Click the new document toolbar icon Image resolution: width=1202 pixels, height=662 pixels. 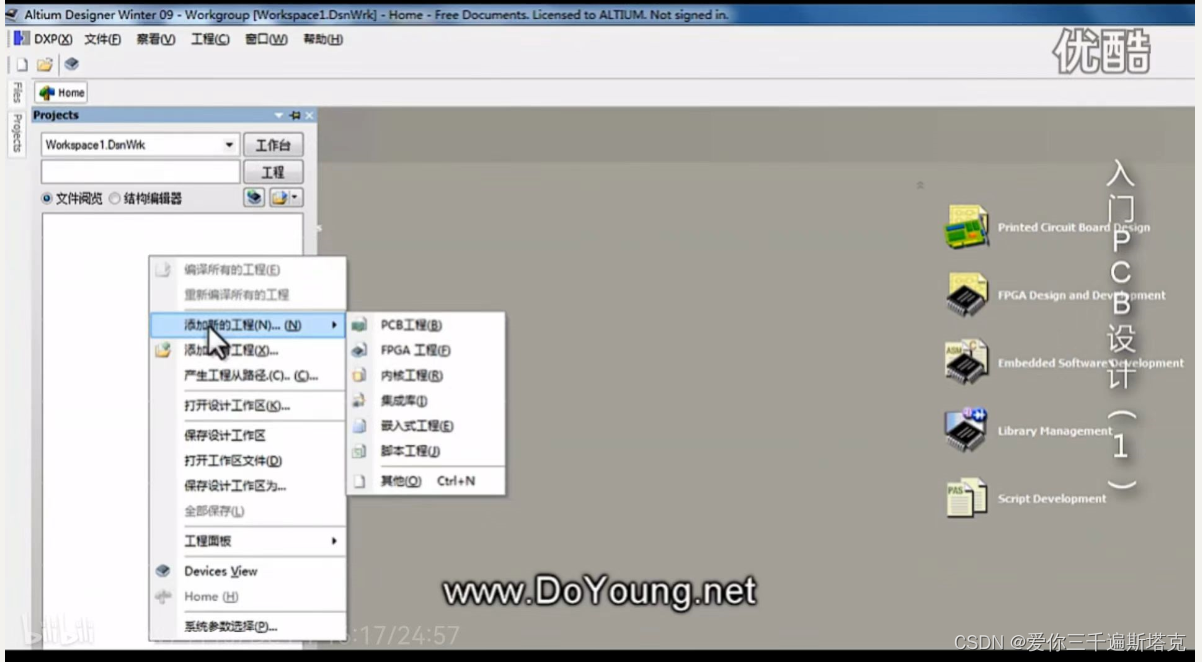click(22, 64)
